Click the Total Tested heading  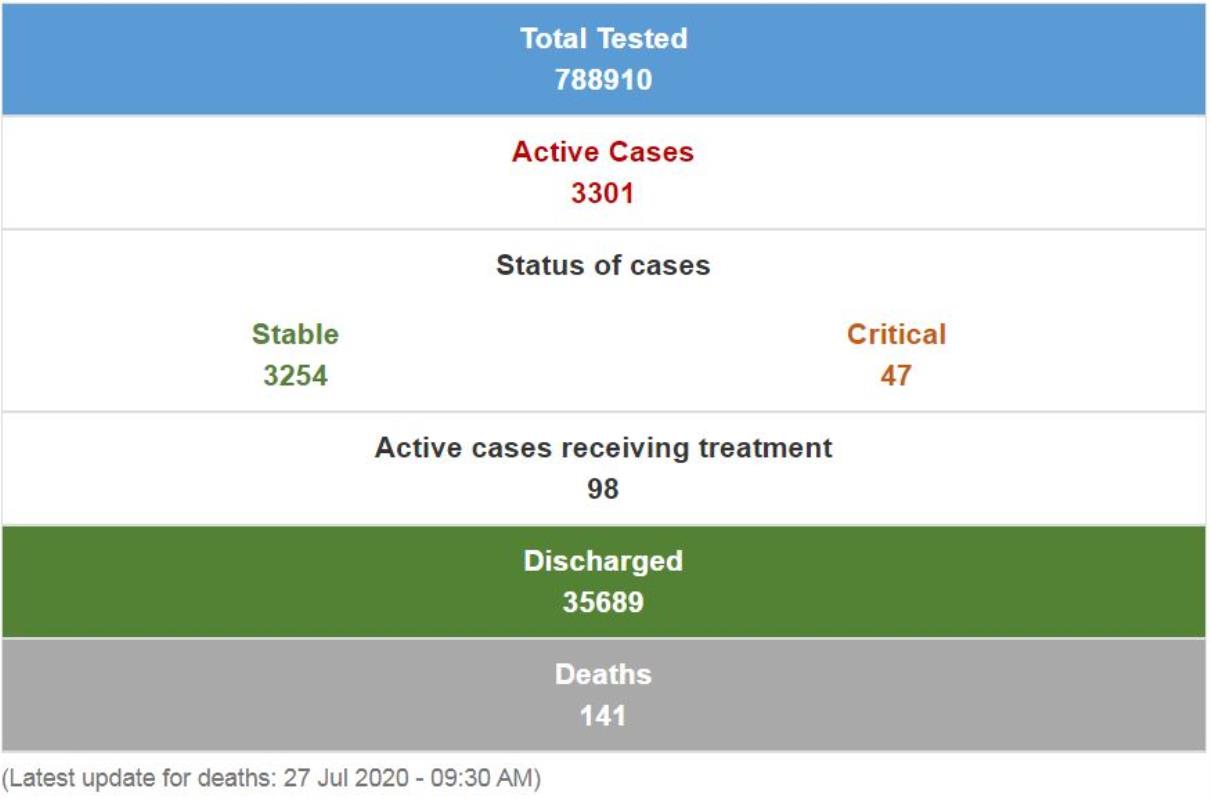pos(603,39)
